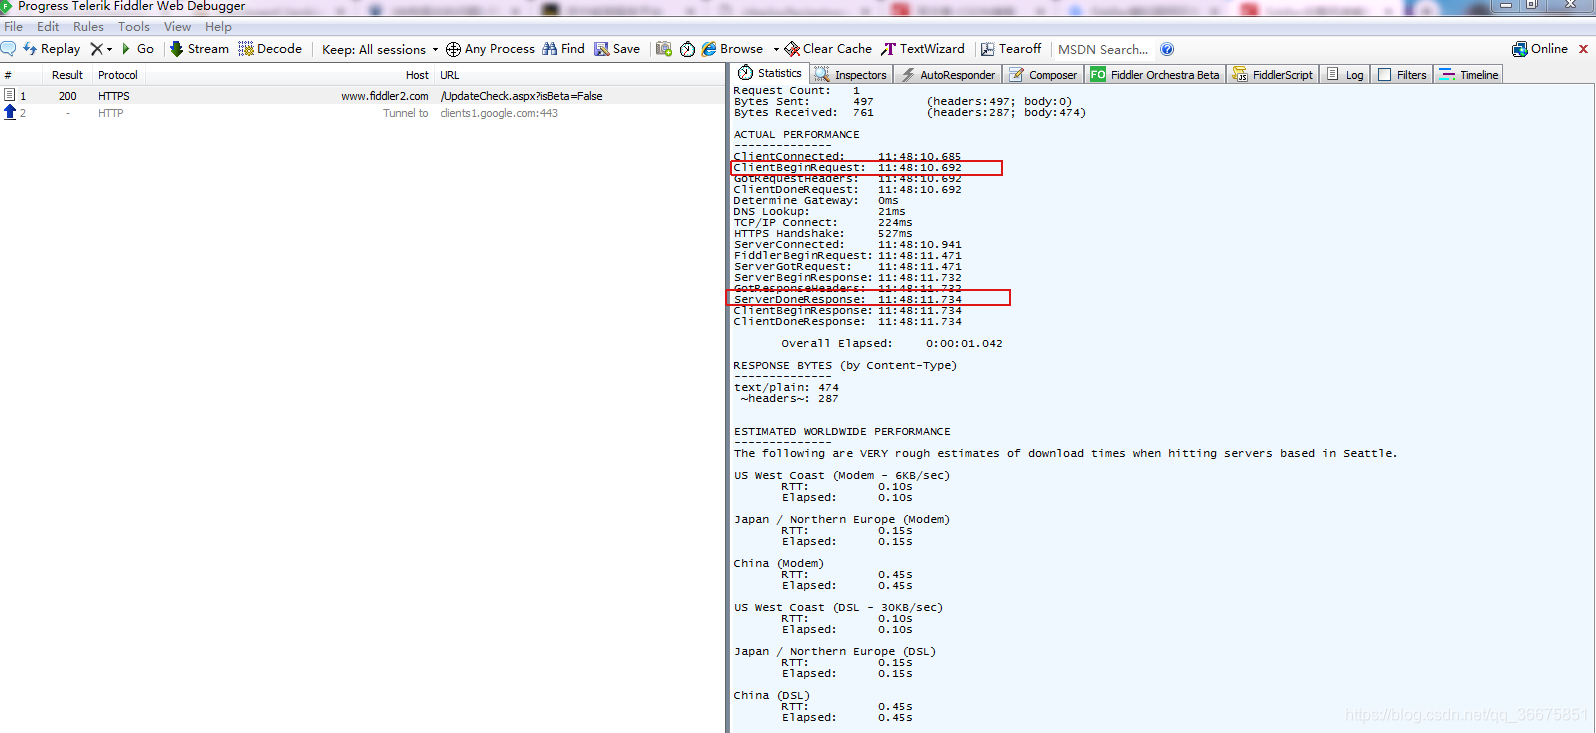Open the Remove sessions dropdown arrow
This screenshot has width=1596, height=733.
pos(110,49)
